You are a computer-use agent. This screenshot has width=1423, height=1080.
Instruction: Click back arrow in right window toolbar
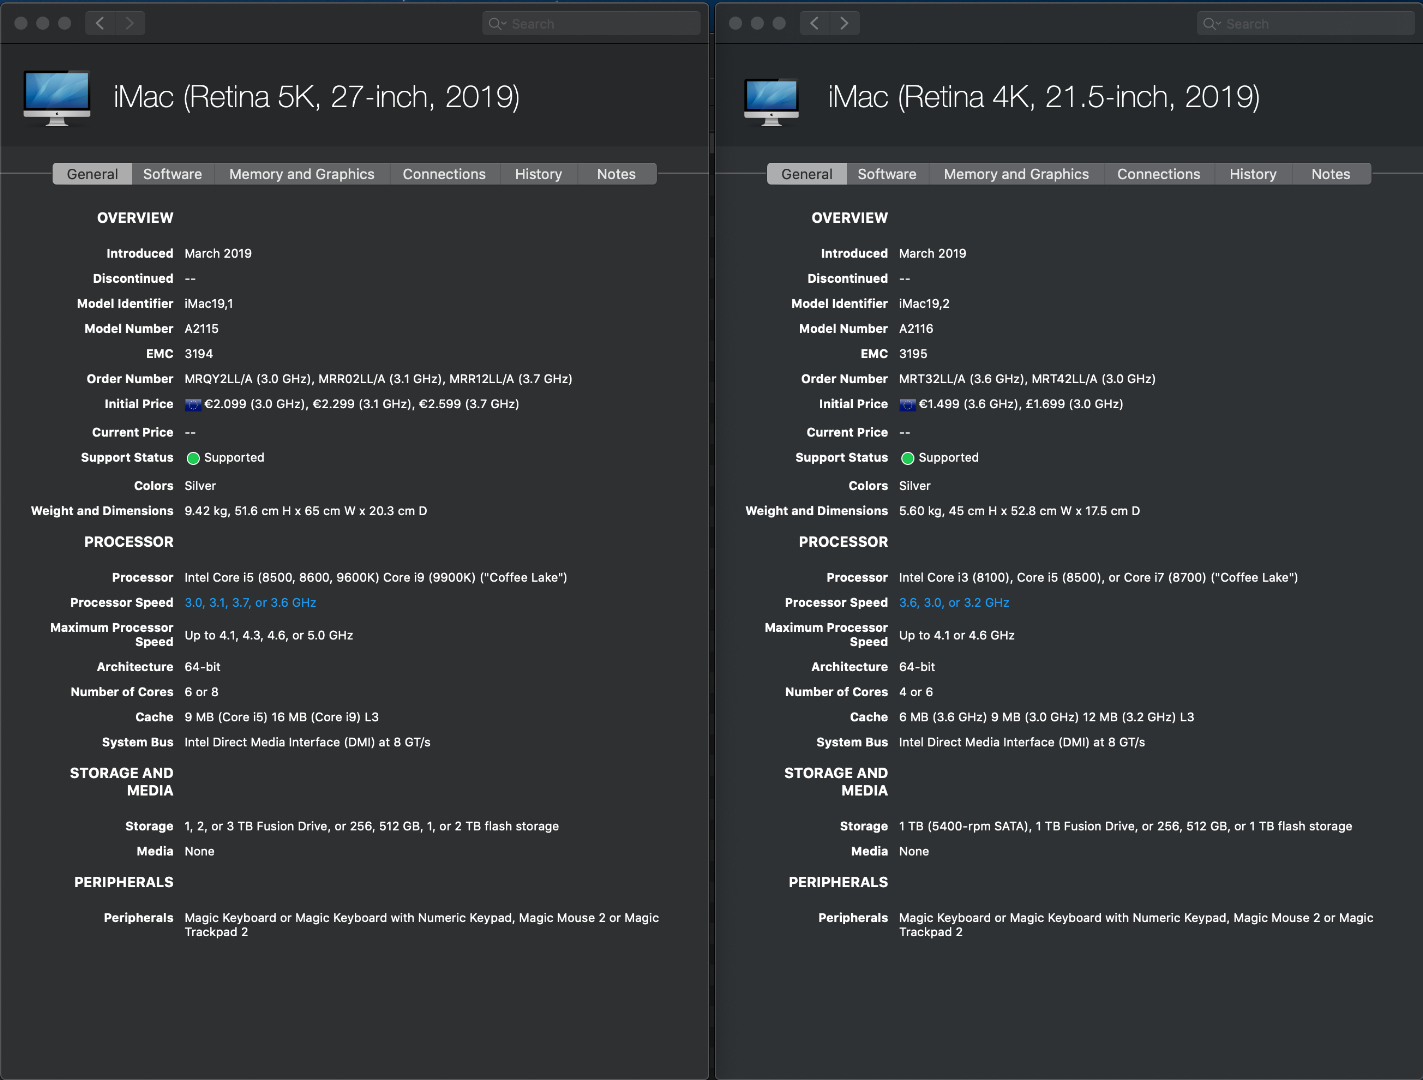(815, 23)
